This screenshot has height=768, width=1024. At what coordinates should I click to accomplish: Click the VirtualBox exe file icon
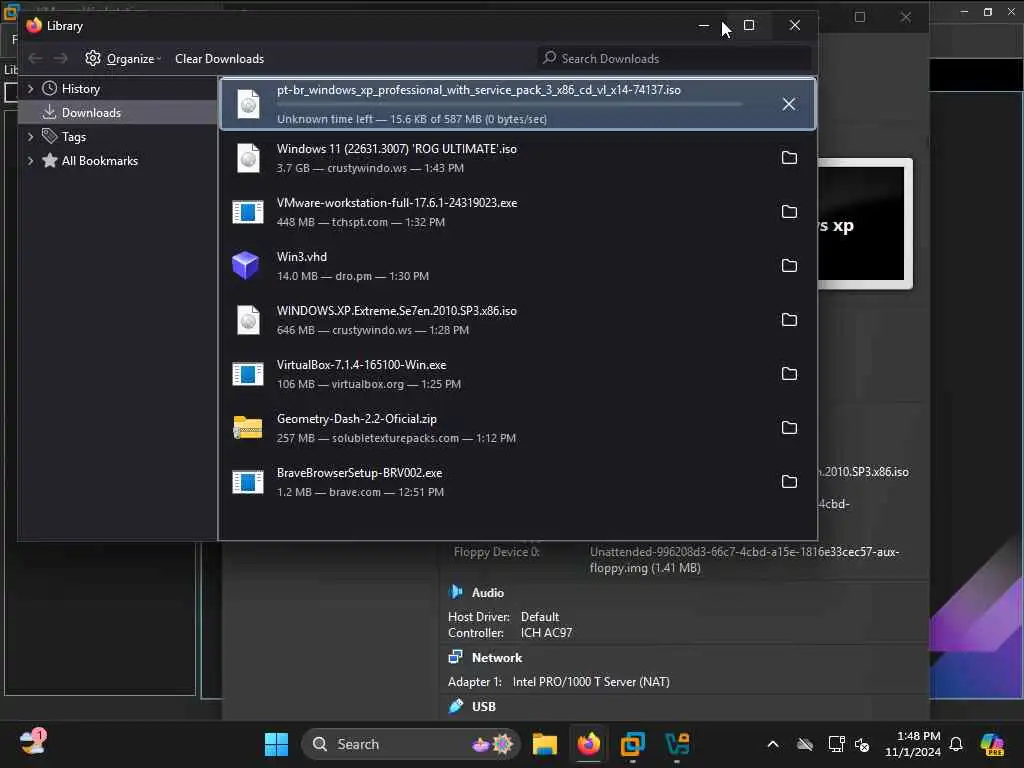pyautogui.click(x=248, y=374)
